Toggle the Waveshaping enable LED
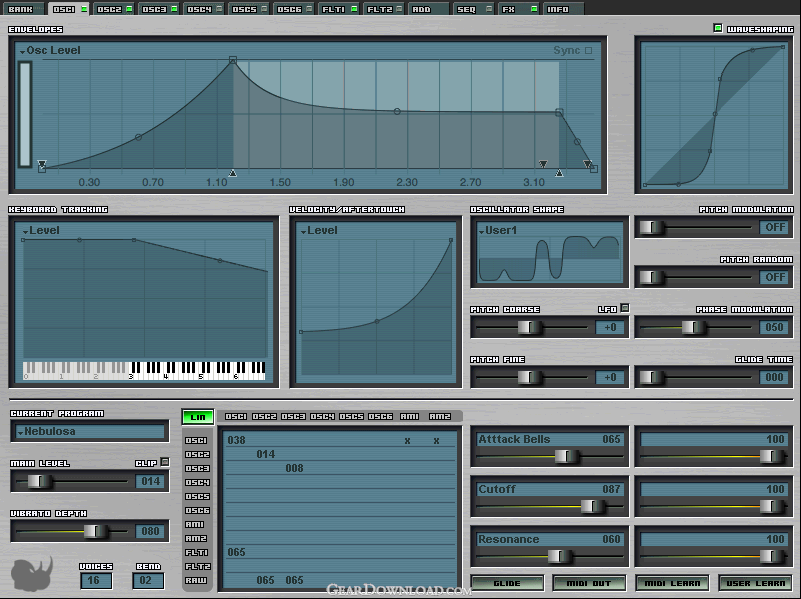801x599 pixels. point(717,27)
